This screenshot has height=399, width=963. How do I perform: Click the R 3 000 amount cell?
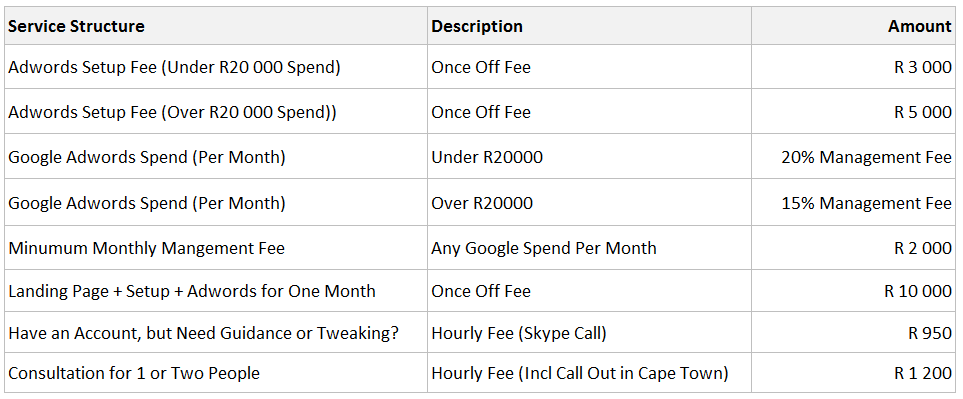pos(853,66)
